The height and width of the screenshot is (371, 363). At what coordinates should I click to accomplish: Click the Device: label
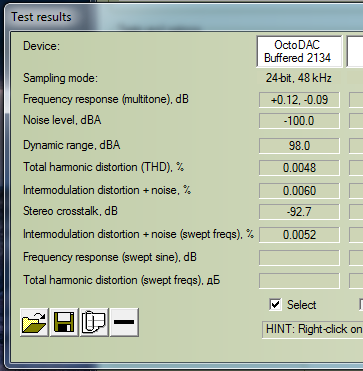coord(41,46)
